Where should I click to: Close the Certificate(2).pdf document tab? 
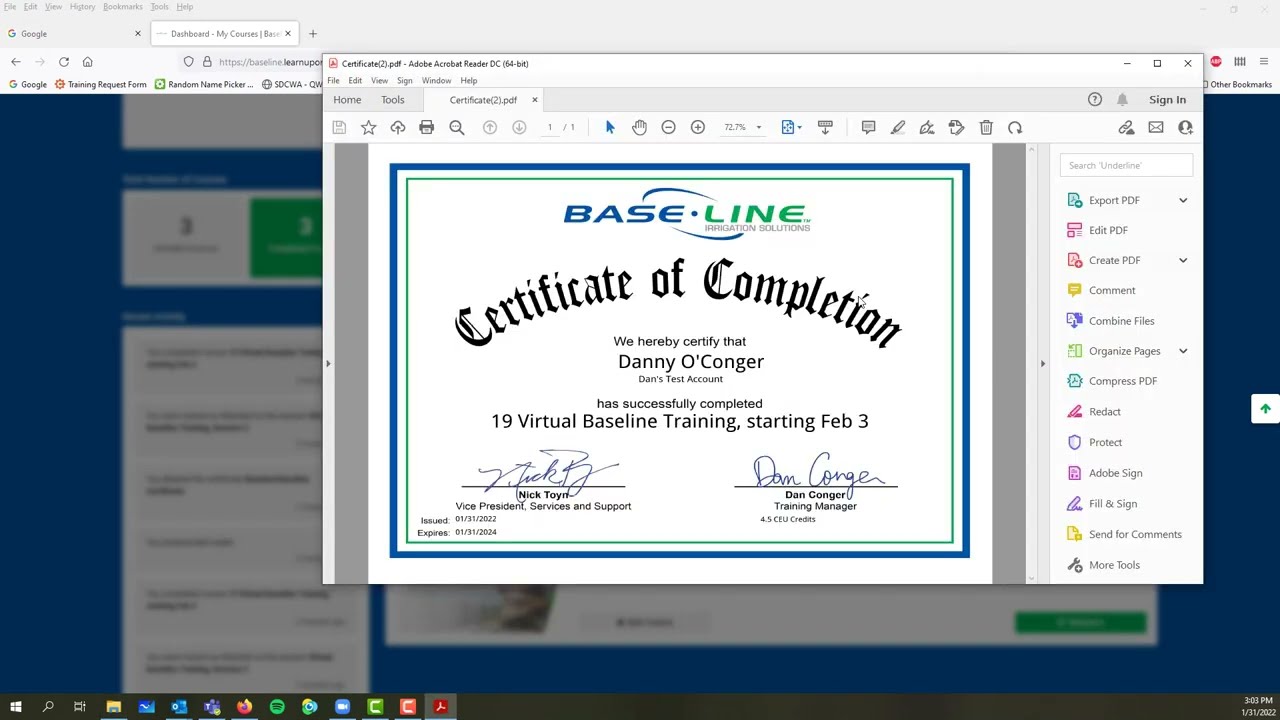tap(534, 100)
